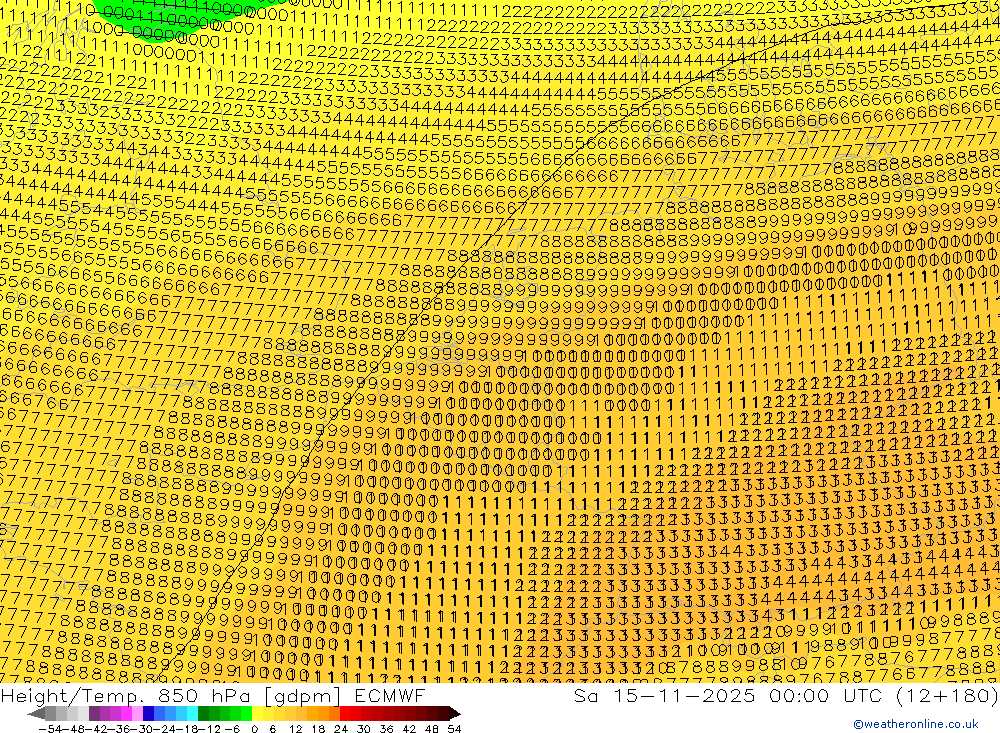Click the left gray arrow end of color scale

coord(36,714)
